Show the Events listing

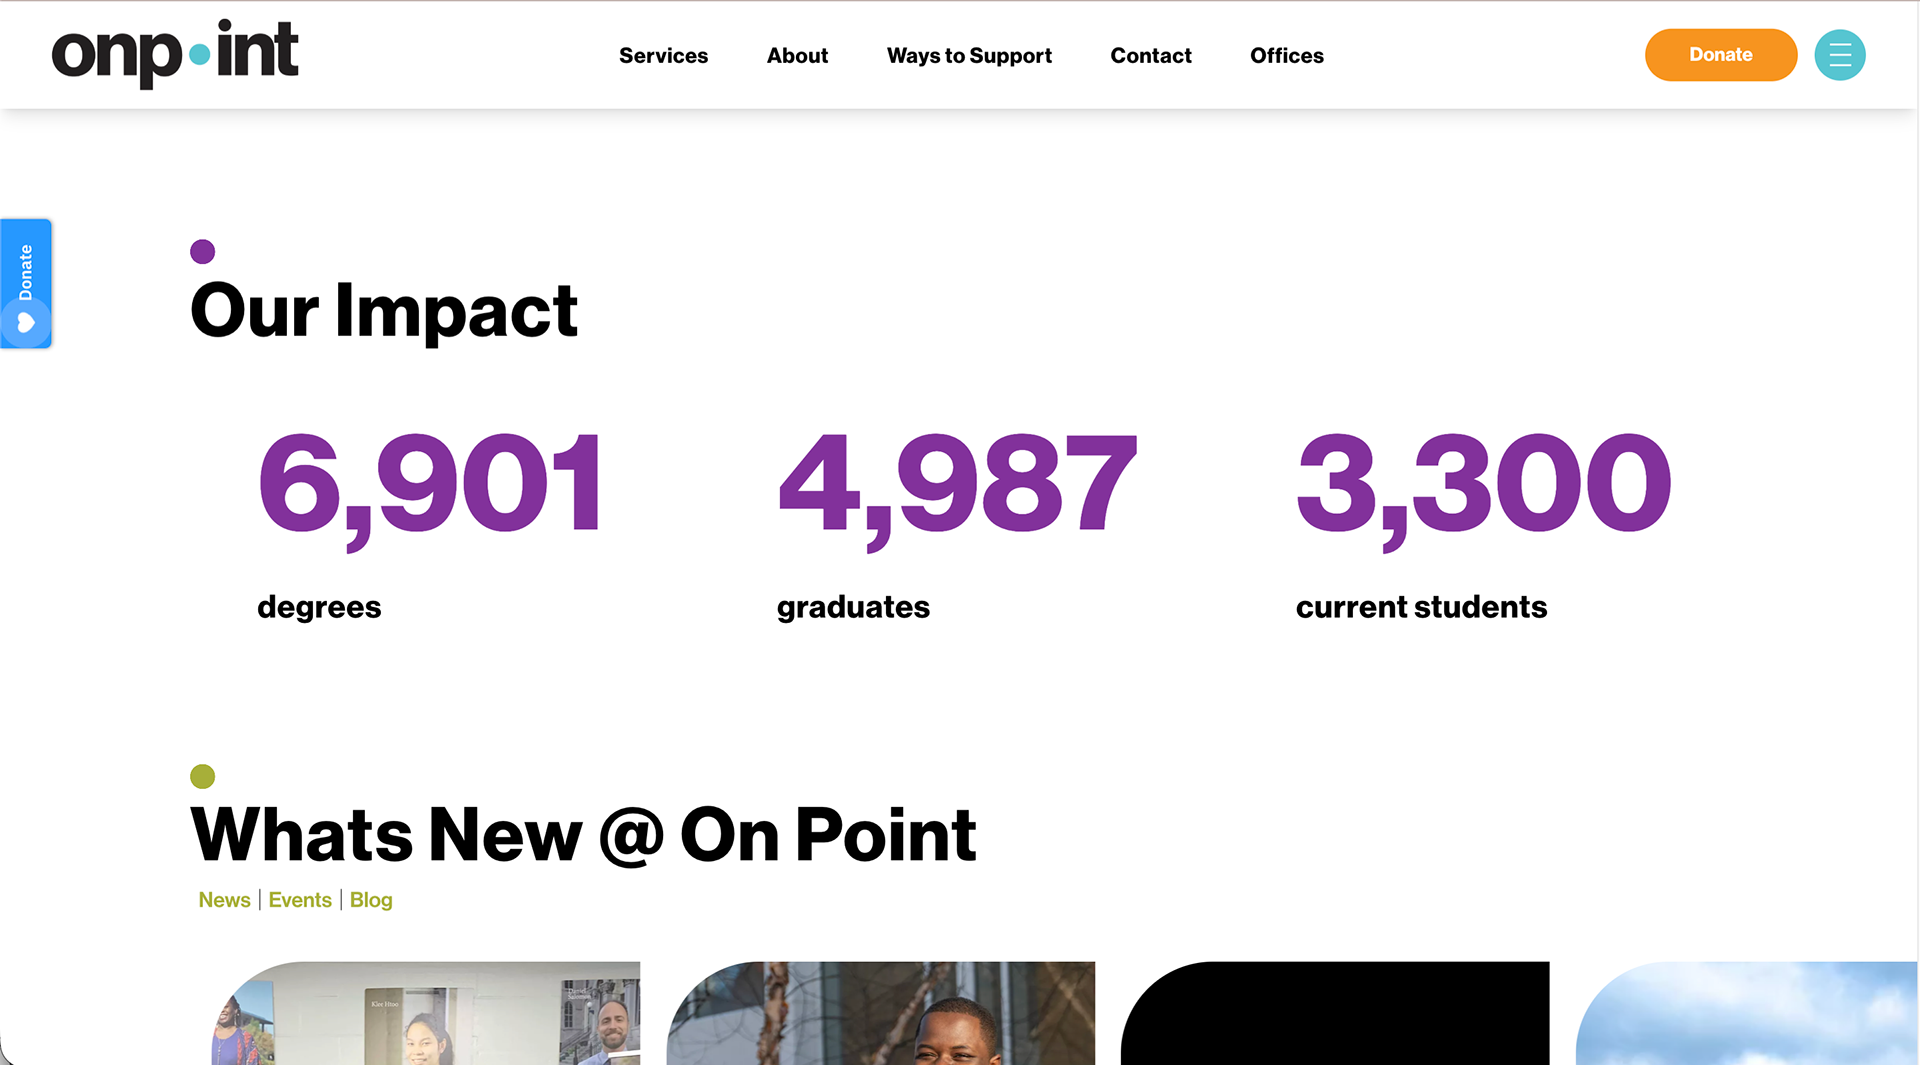pos(300,900)
